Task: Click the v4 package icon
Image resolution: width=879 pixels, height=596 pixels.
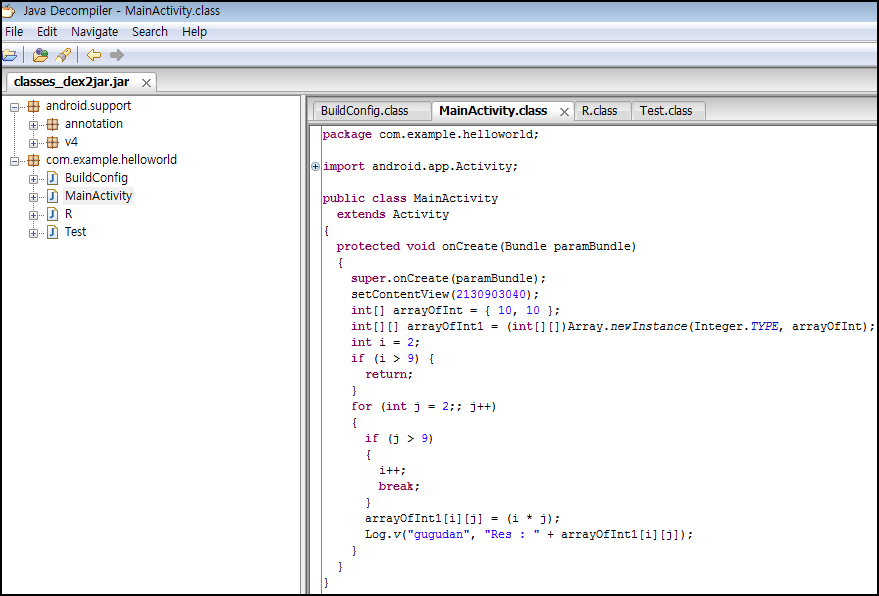Action: 53,142
